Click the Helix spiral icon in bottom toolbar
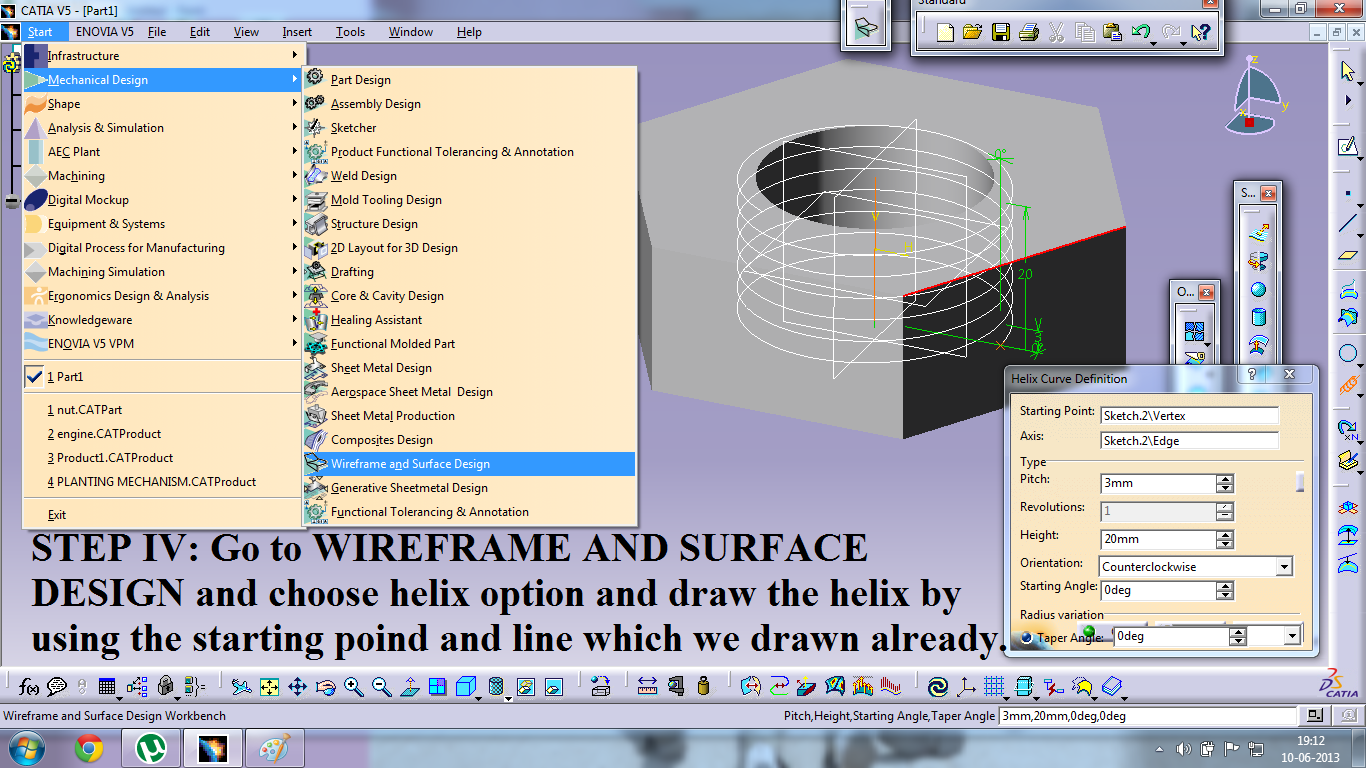The height and width of the screenshot is (768, 1366). tap(938, 687)
